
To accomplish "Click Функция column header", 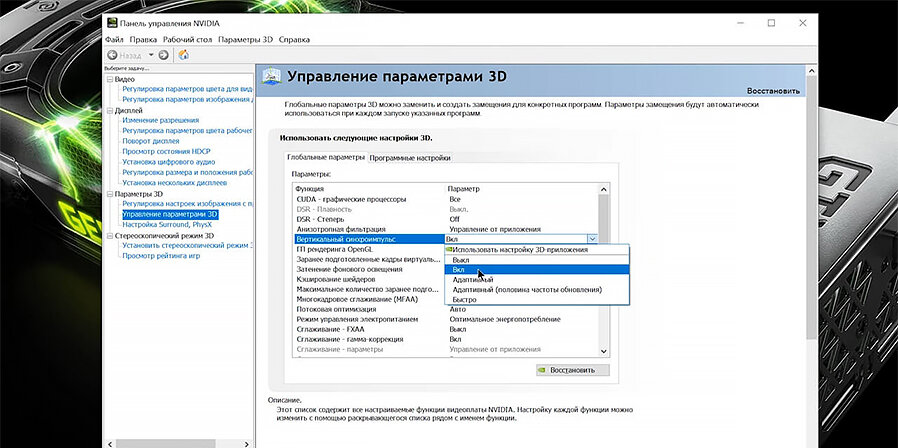I will 310,188.
